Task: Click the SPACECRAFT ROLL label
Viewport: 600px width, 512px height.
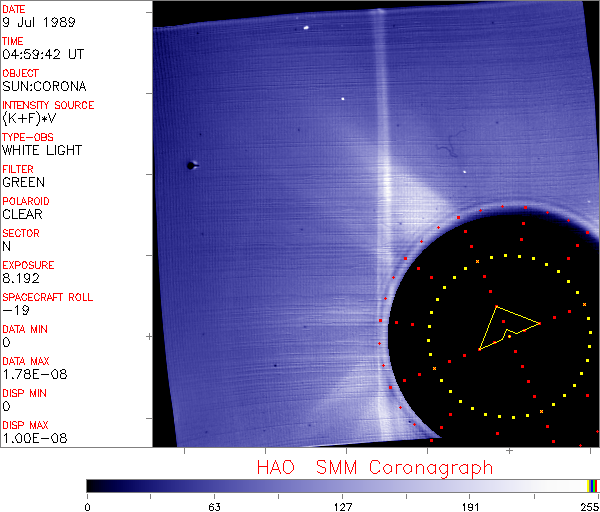Action: point(47,297)
